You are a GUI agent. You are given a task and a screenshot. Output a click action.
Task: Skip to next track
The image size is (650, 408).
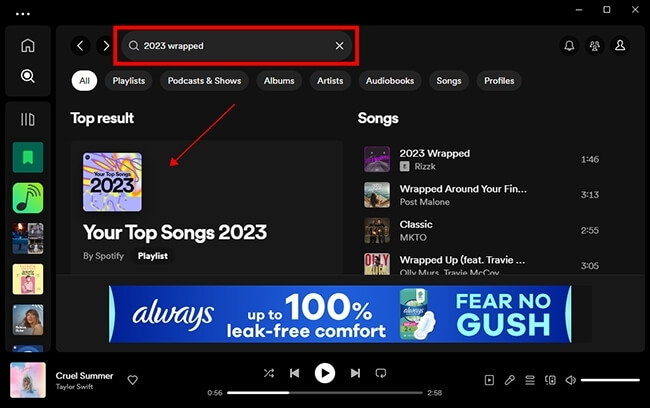tap(355, 373)
